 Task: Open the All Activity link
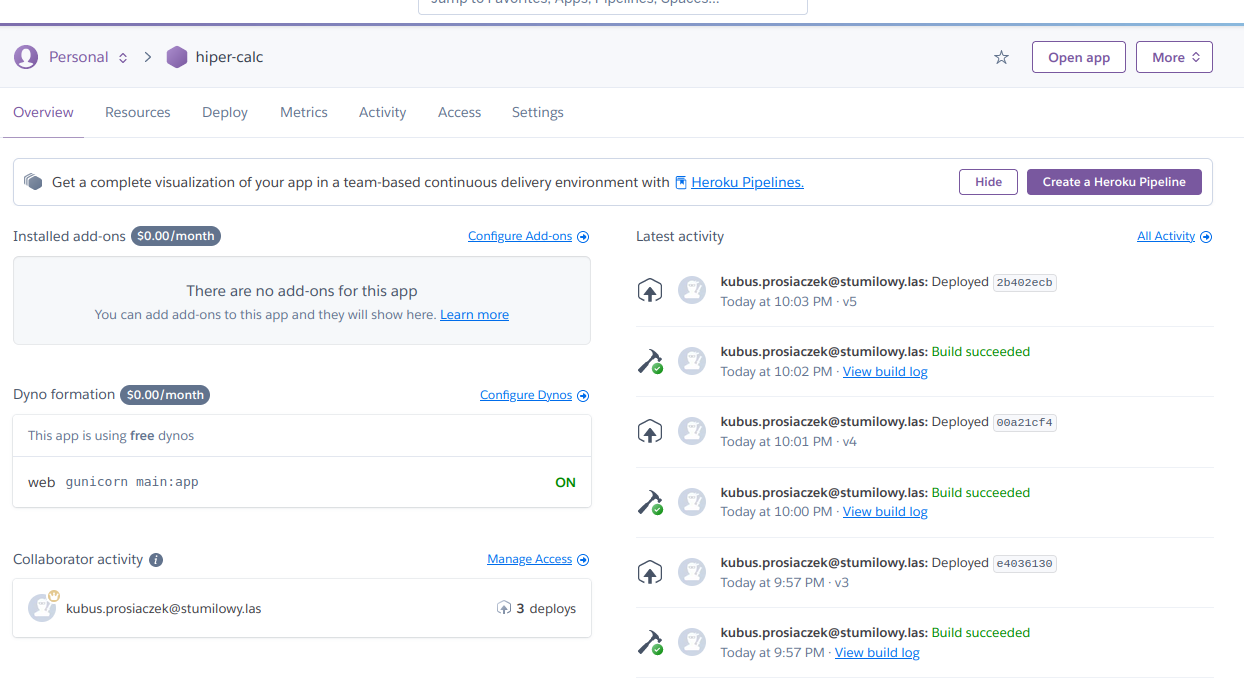1166,237
